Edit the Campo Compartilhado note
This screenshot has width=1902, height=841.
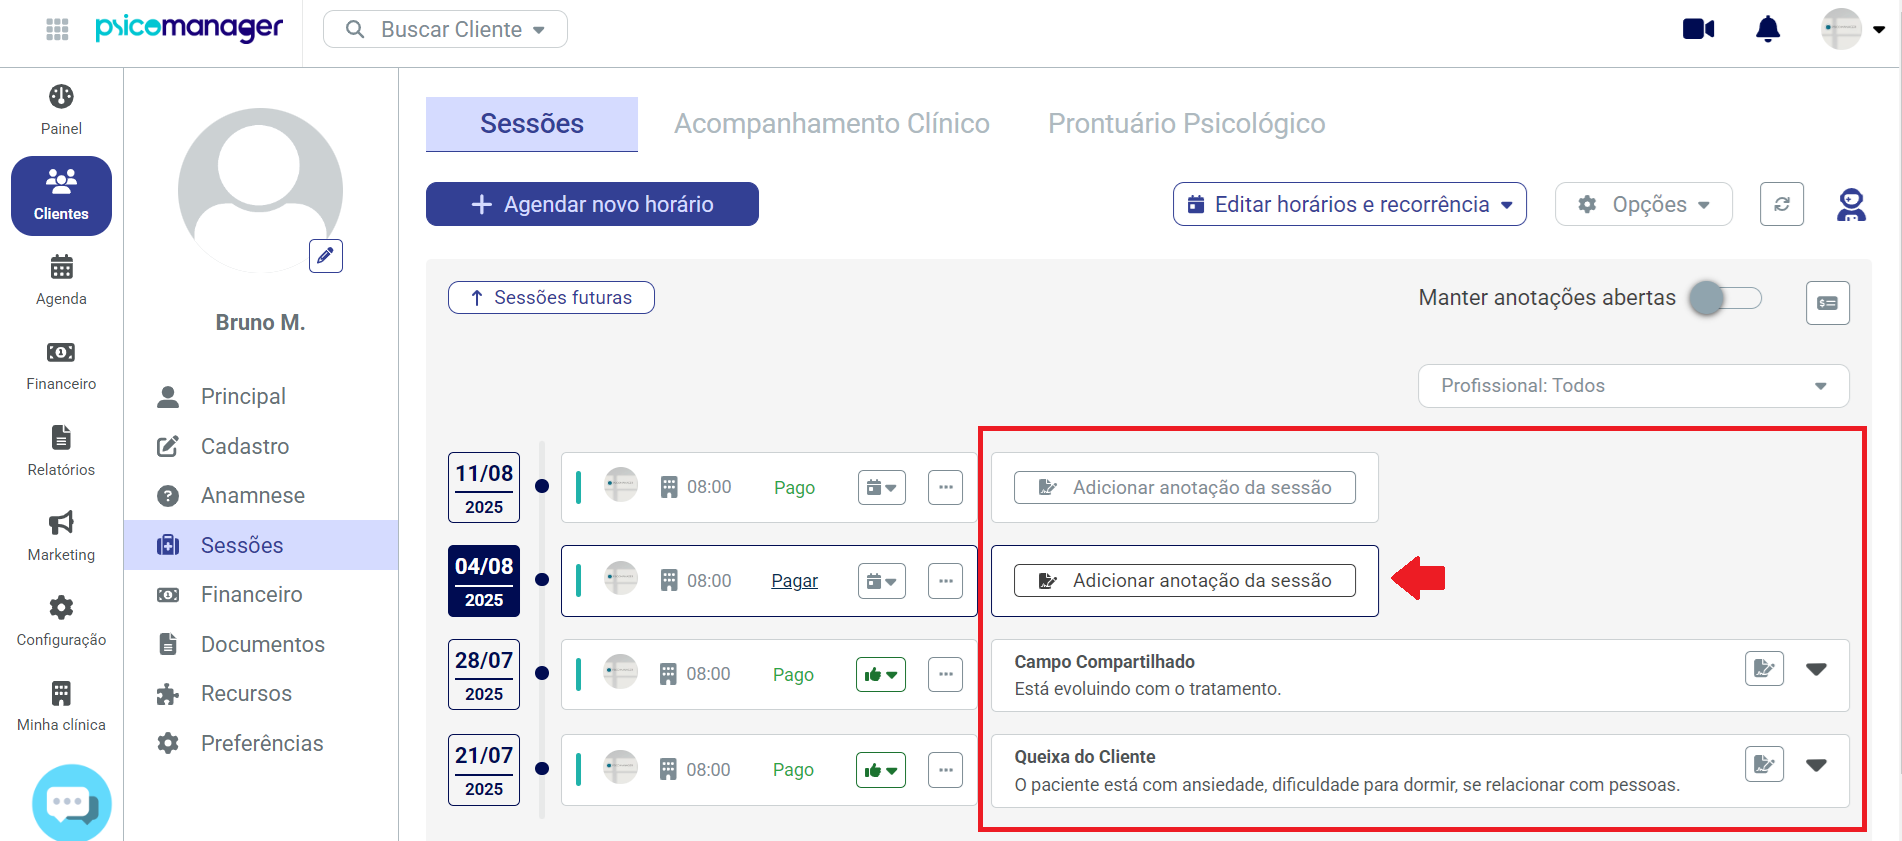click(1765, 668)
